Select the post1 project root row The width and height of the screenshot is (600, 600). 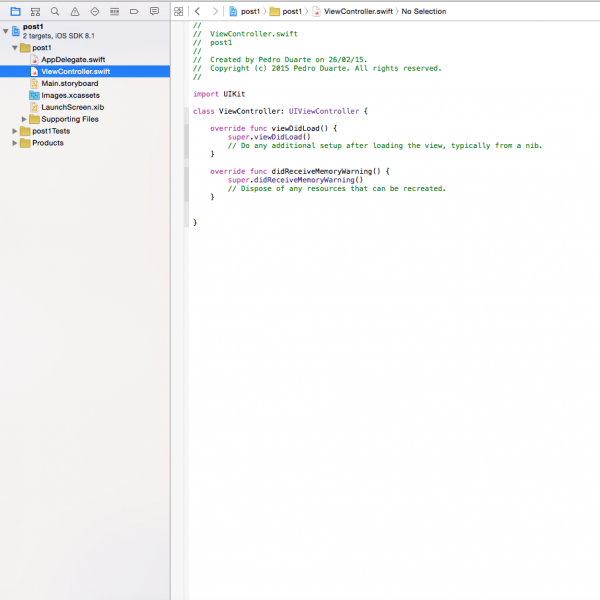pos(85,31)
